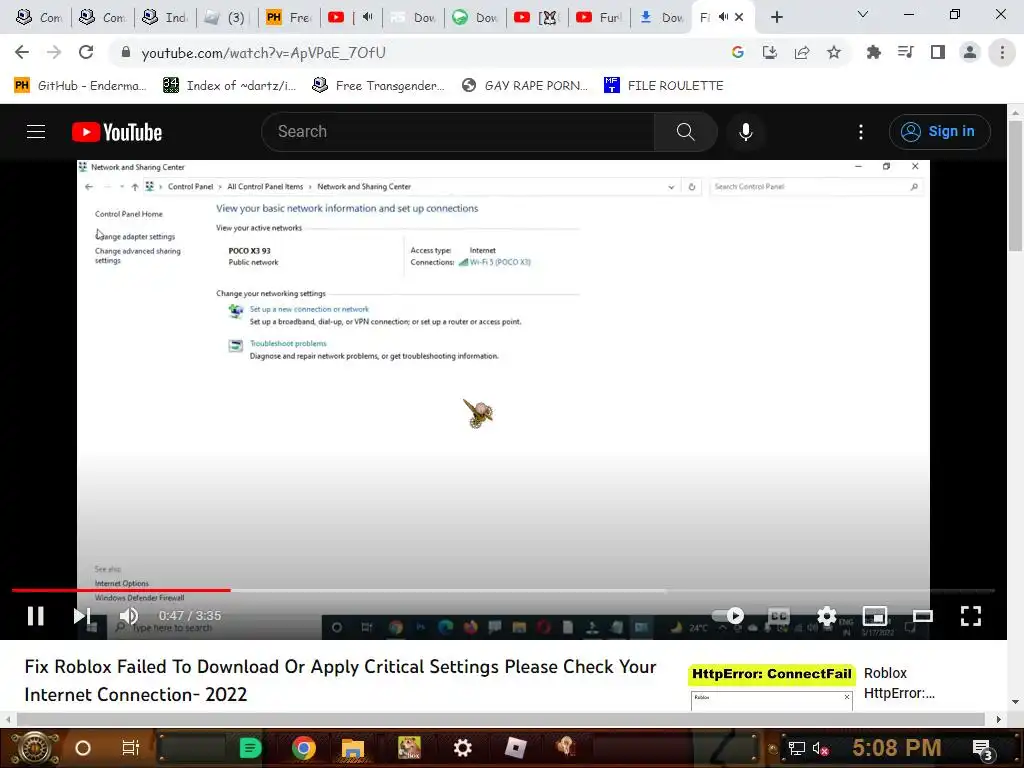Open the GitHub - Enderma... bookmark
The image size is (1024, 768).
pyautogui.click(x=80, y=86)
